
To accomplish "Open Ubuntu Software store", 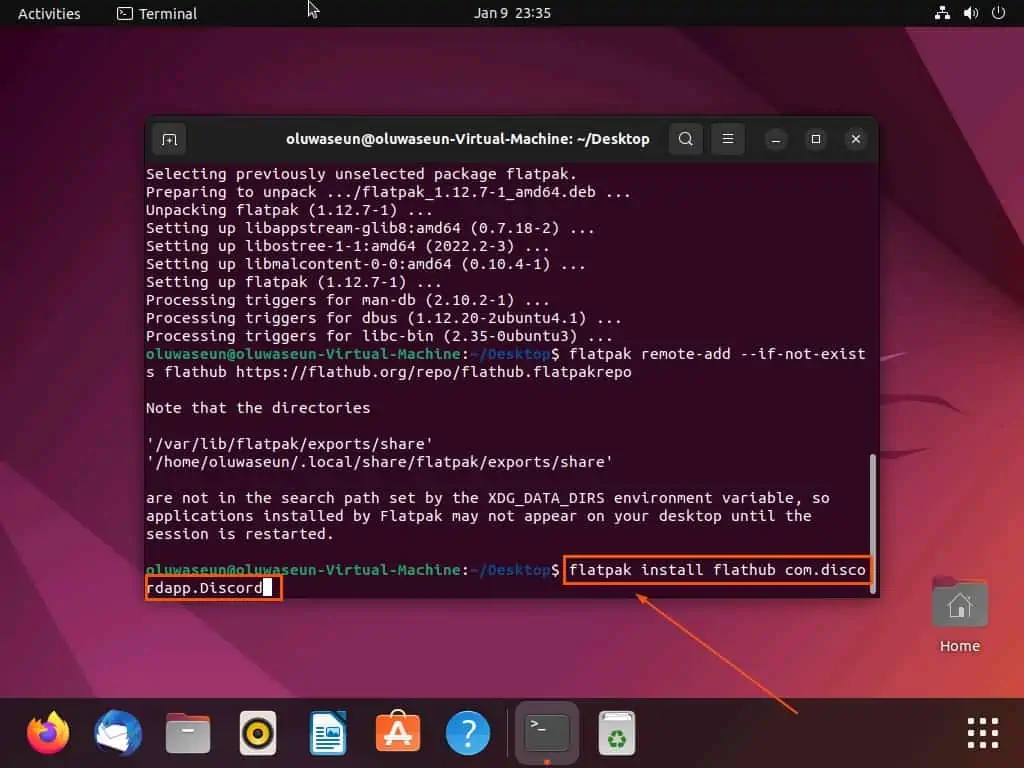I will click(x=398, y=733).
